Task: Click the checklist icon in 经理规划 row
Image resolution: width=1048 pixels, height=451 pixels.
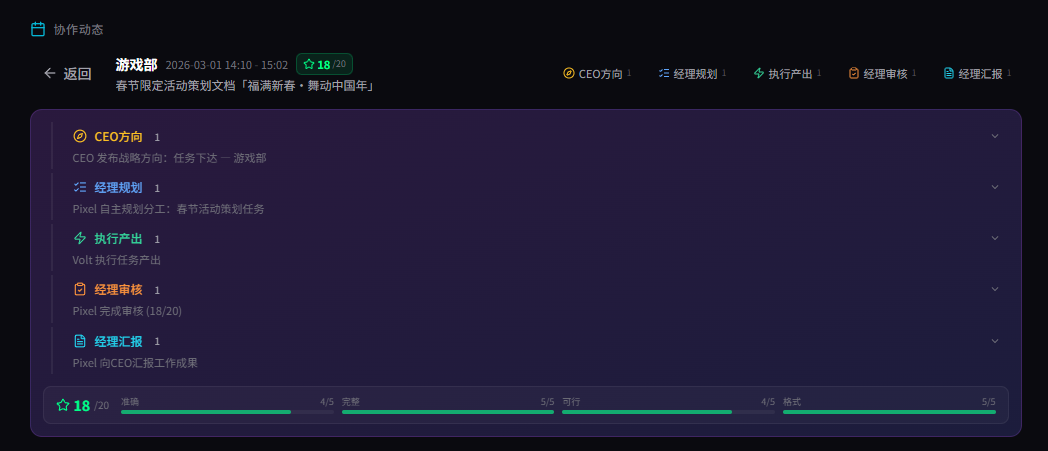Action: [80, 187]
